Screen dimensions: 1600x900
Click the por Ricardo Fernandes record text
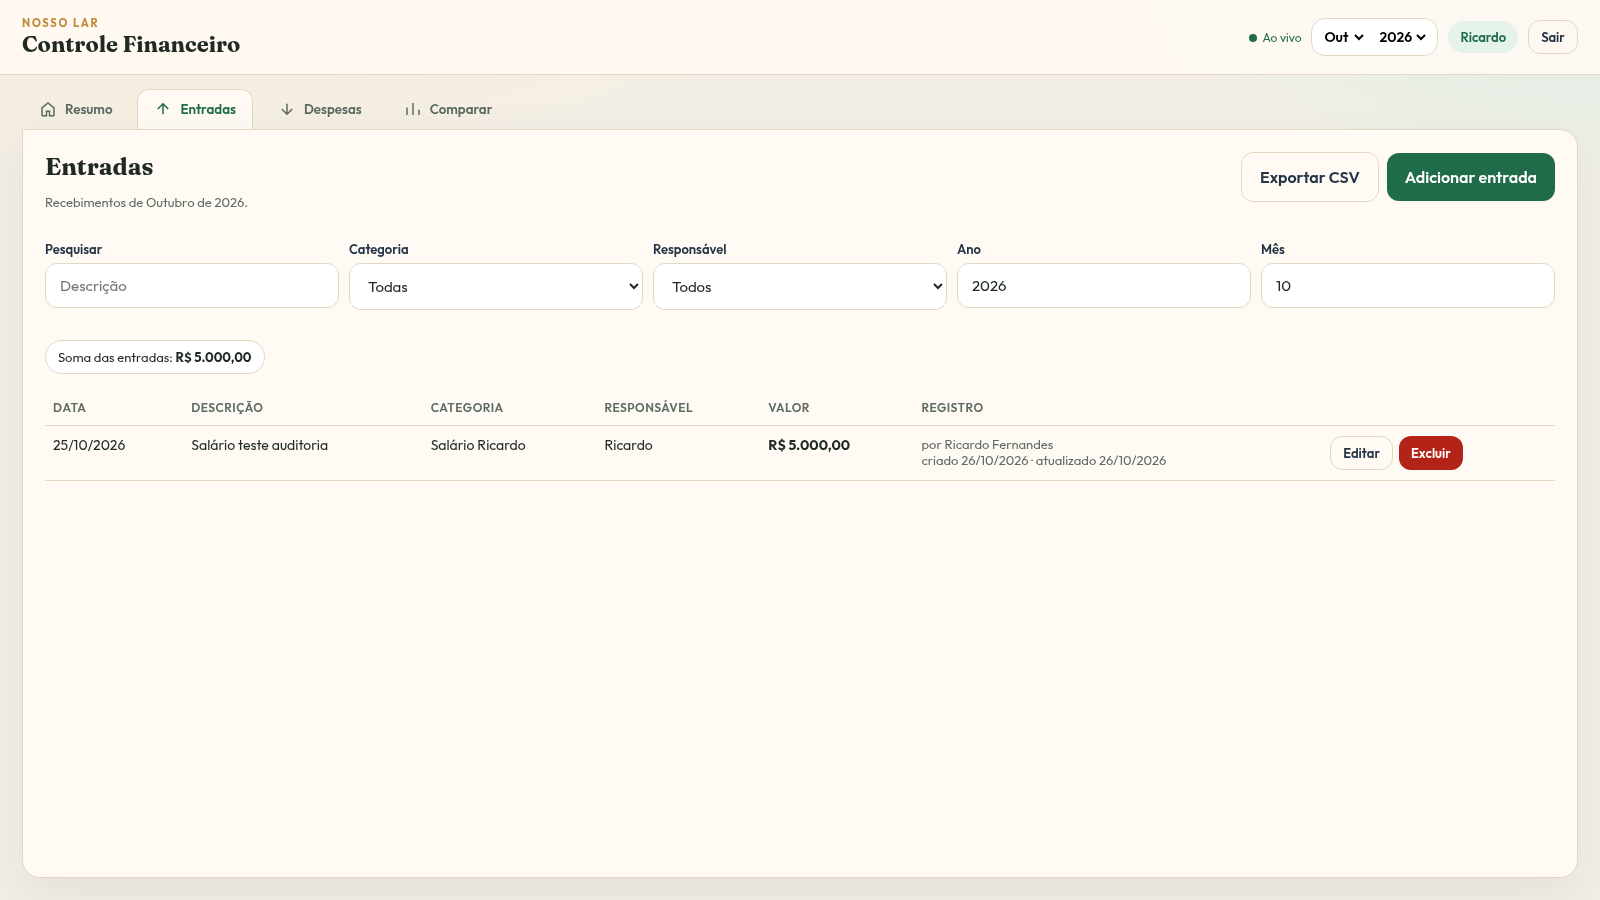pos(987,445)
